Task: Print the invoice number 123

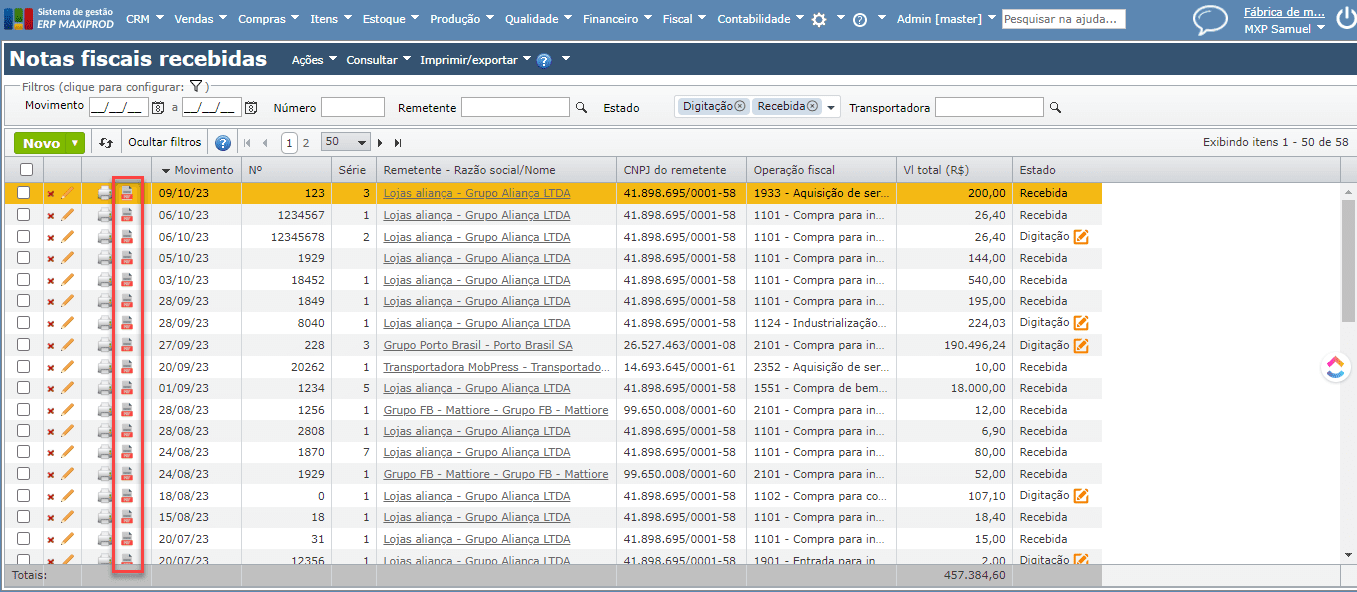Action: [x=105, y=193]
